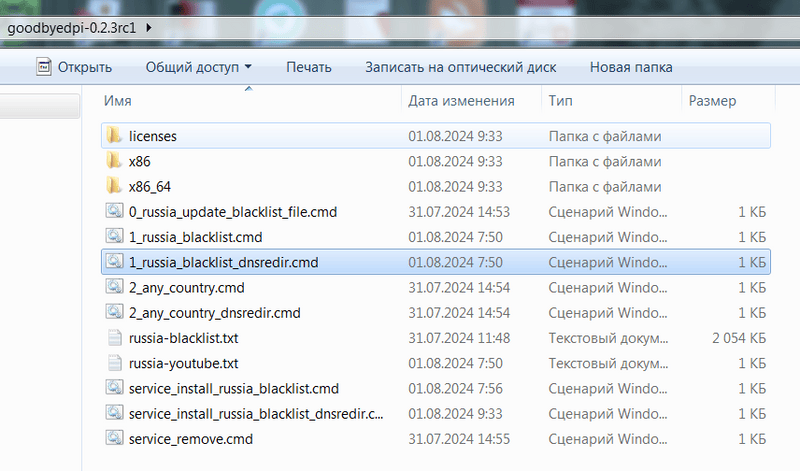
Task: Click the icon beside Открыть in toolbar
Action: point(44,67)
